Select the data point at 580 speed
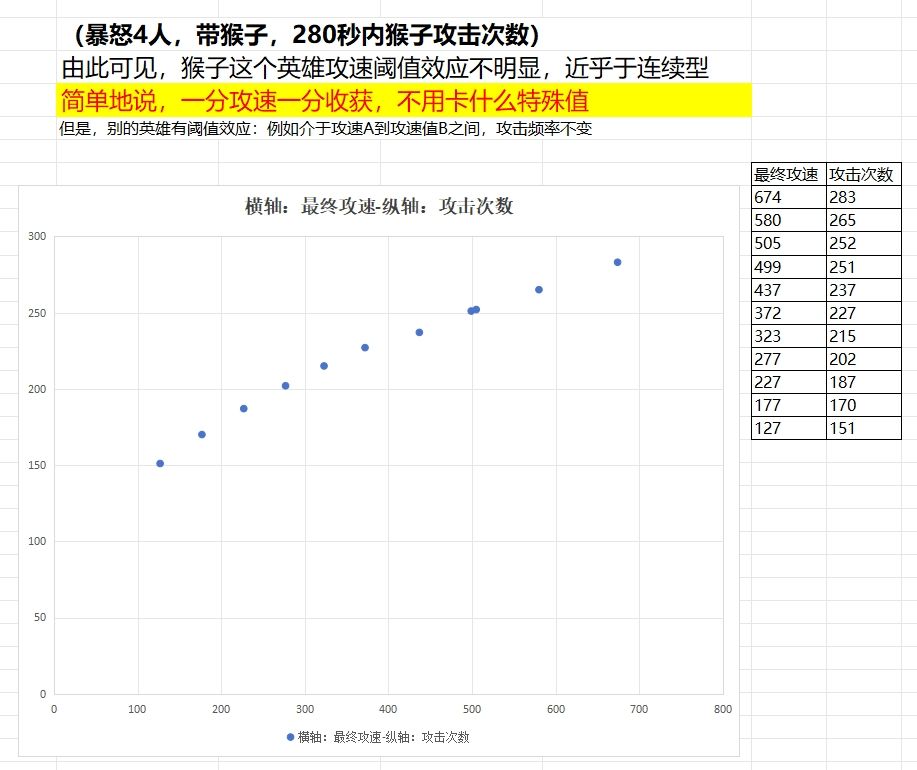This screenshot has height=770, width=917. (x=539, y=289)
